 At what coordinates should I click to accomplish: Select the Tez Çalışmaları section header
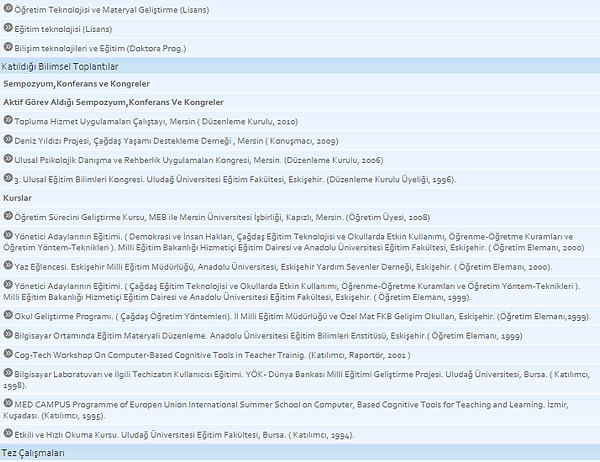coord(300,453)
